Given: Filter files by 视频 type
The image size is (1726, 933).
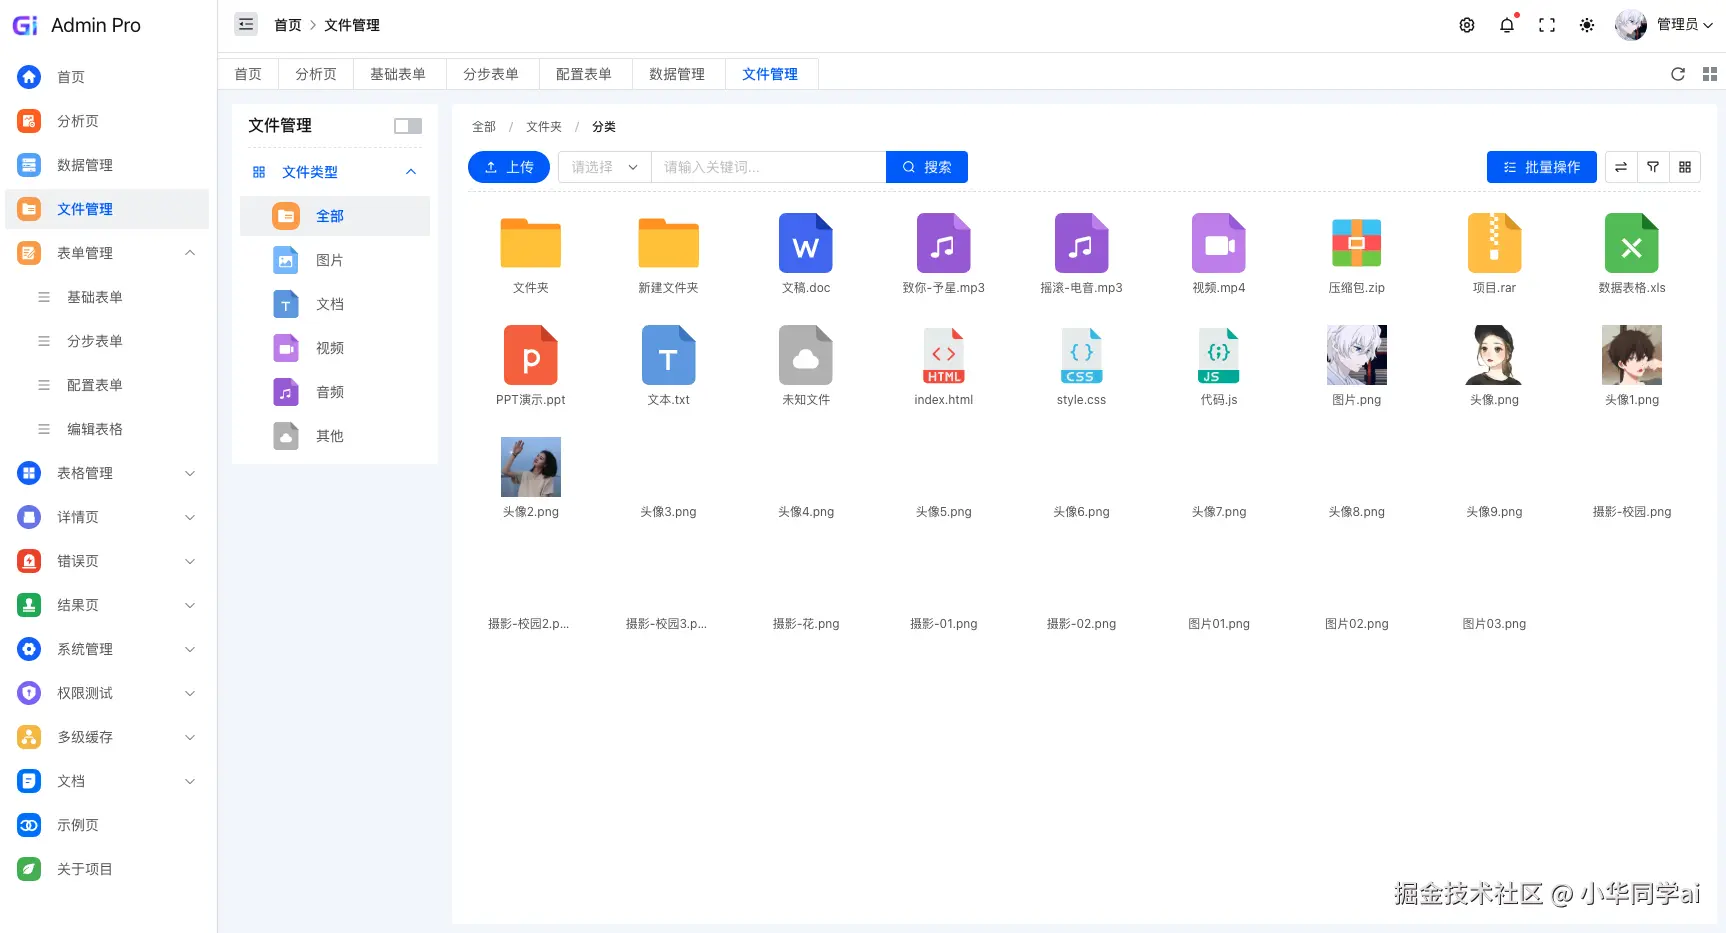Looking at the screenshot, I should [335, 348].
